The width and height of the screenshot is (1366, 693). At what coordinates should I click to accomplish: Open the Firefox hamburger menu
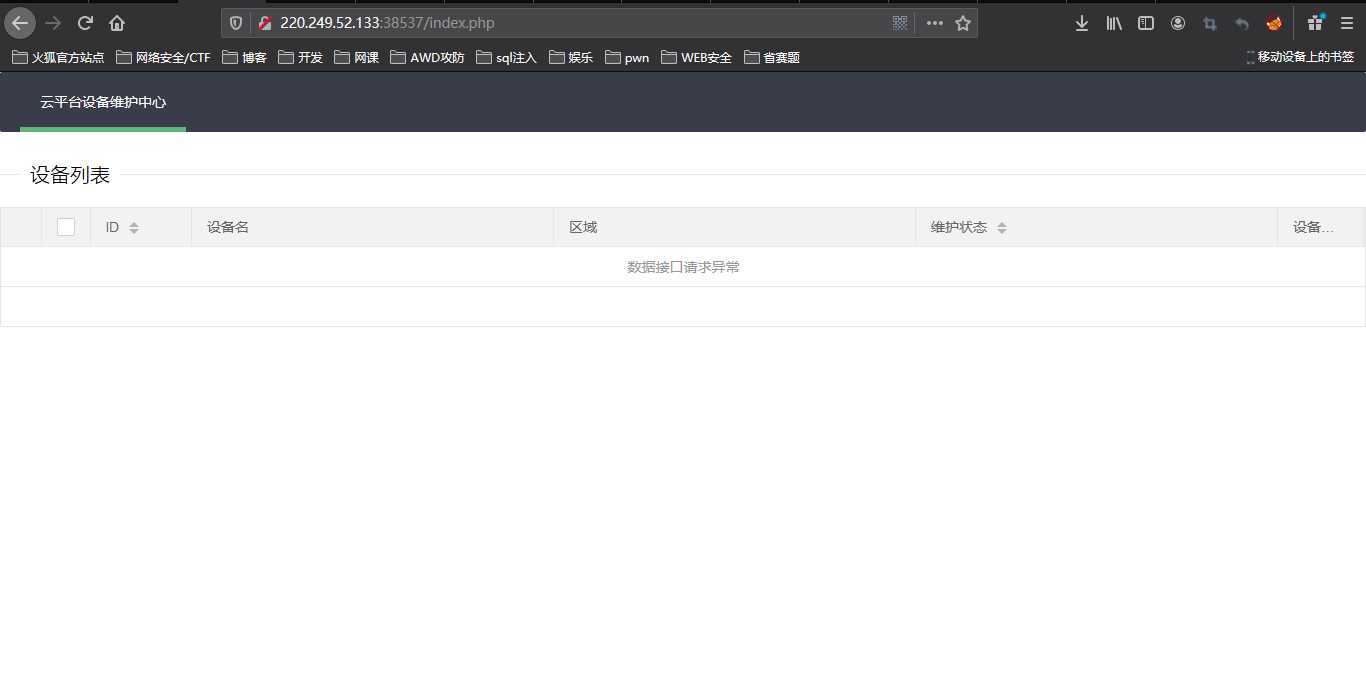(1347, 23)
